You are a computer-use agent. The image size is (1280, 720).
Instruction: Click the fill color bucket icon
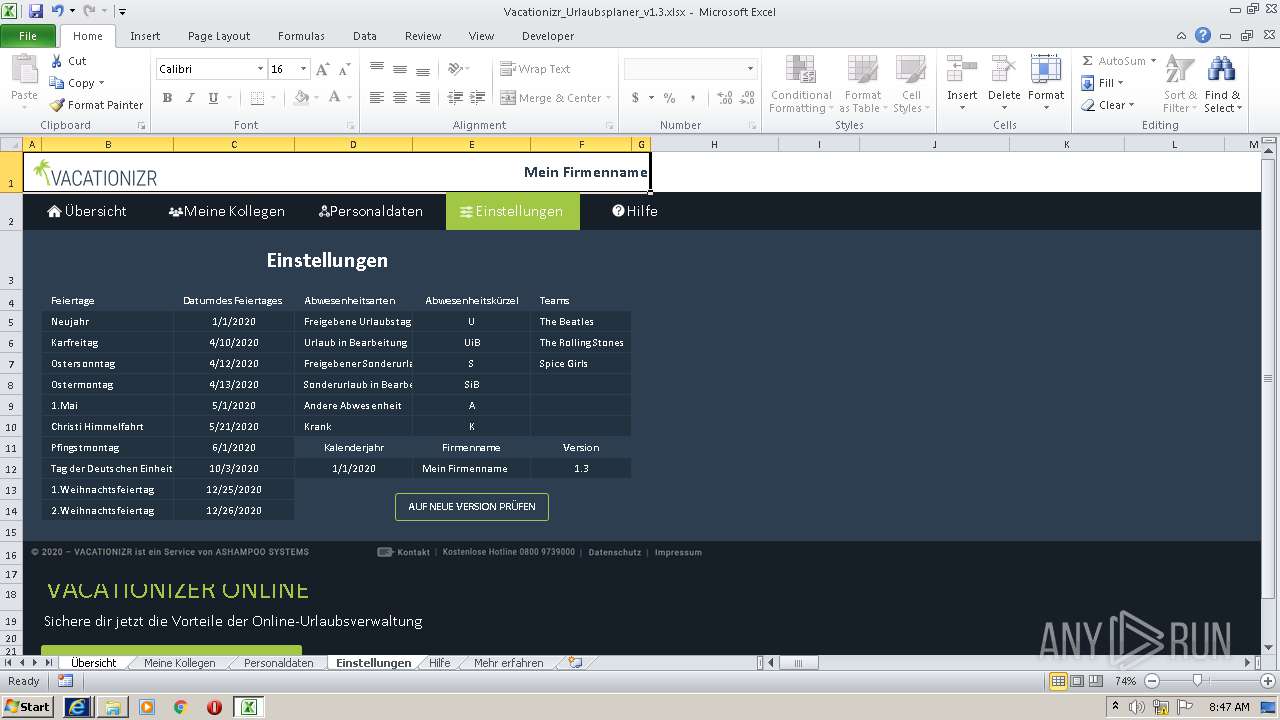point(302,98)
